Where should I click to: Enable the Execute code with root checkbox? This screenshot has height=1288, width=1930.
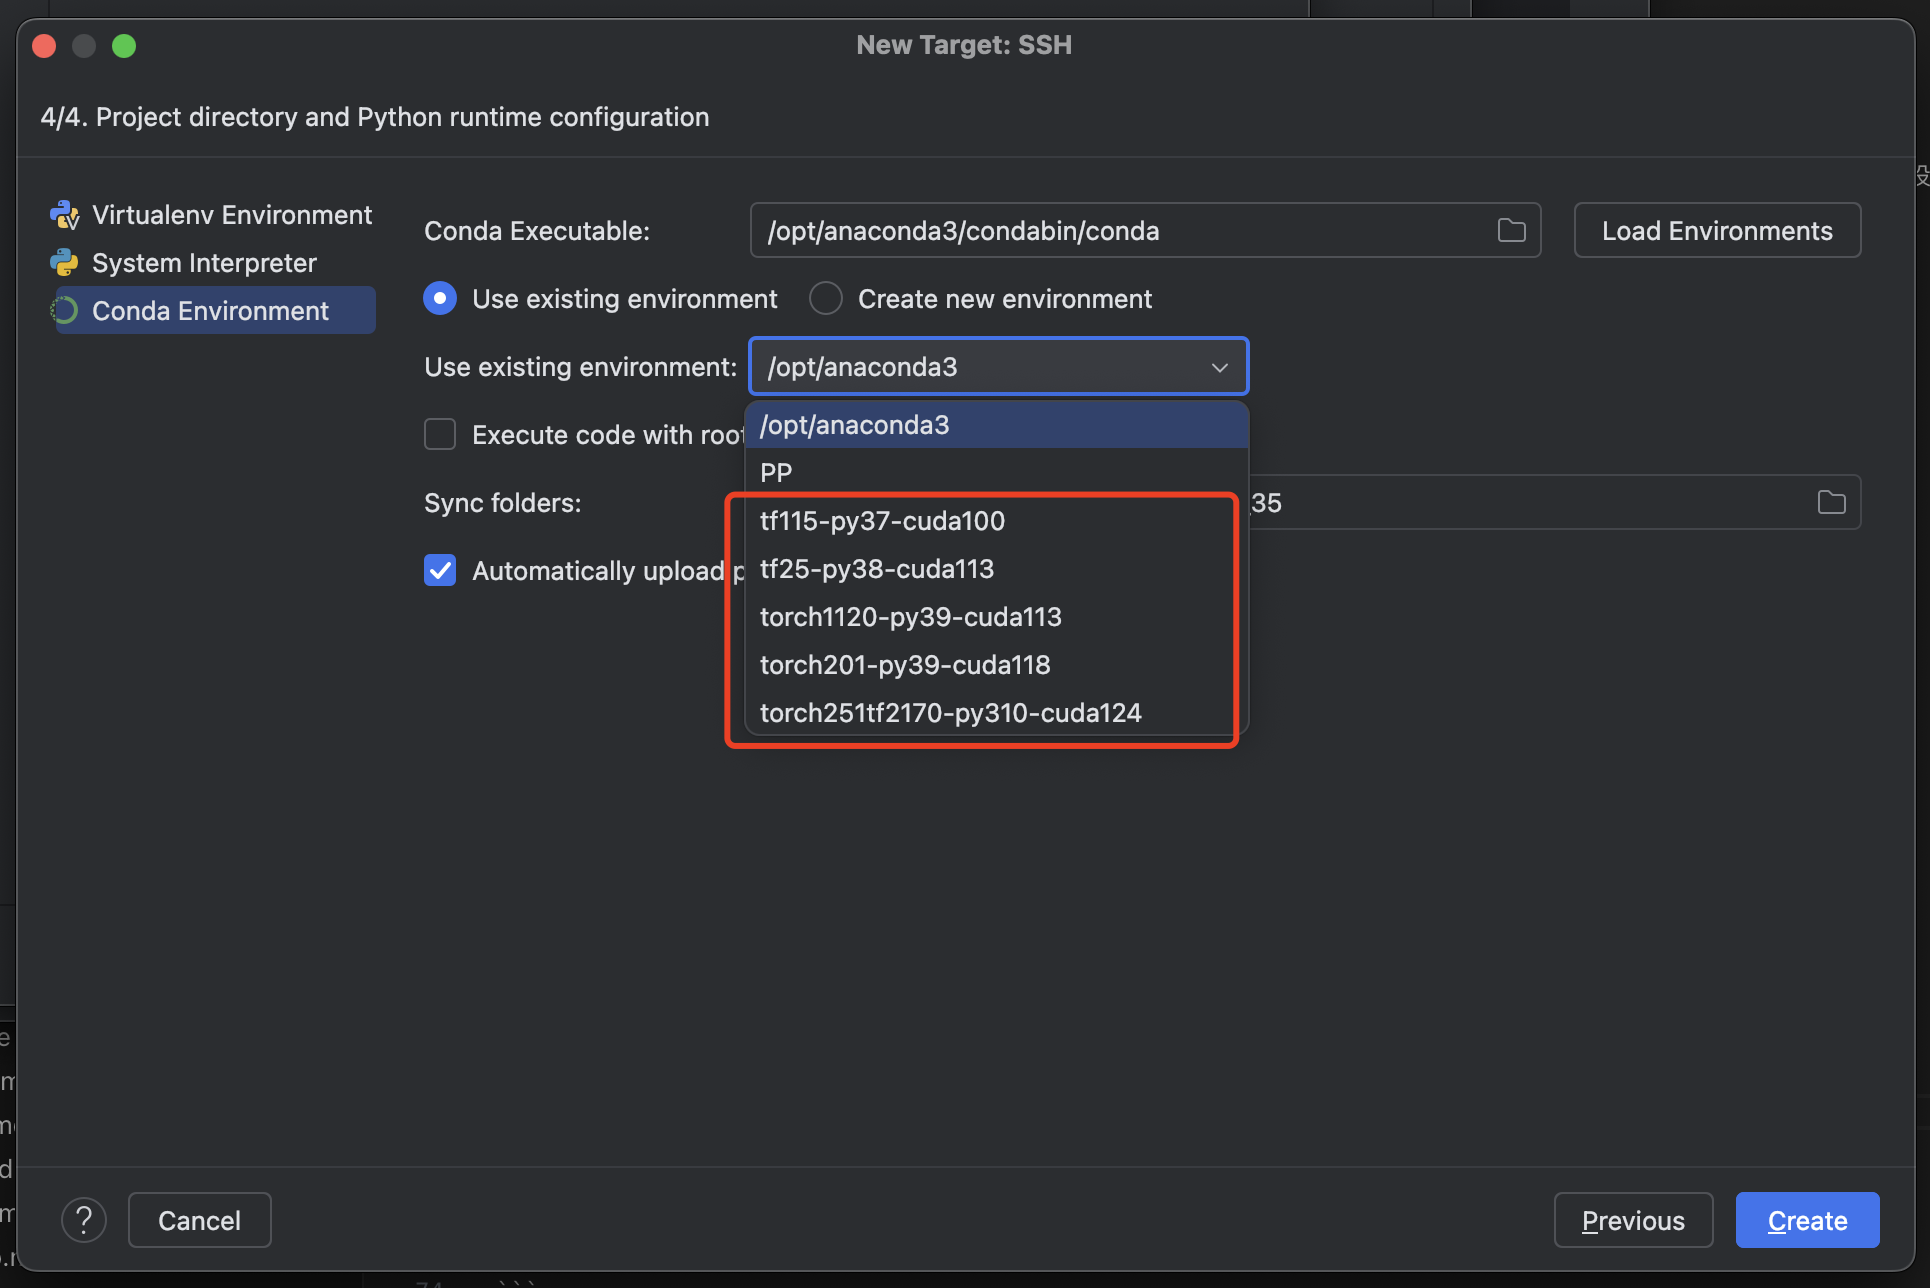click(440, 435)
